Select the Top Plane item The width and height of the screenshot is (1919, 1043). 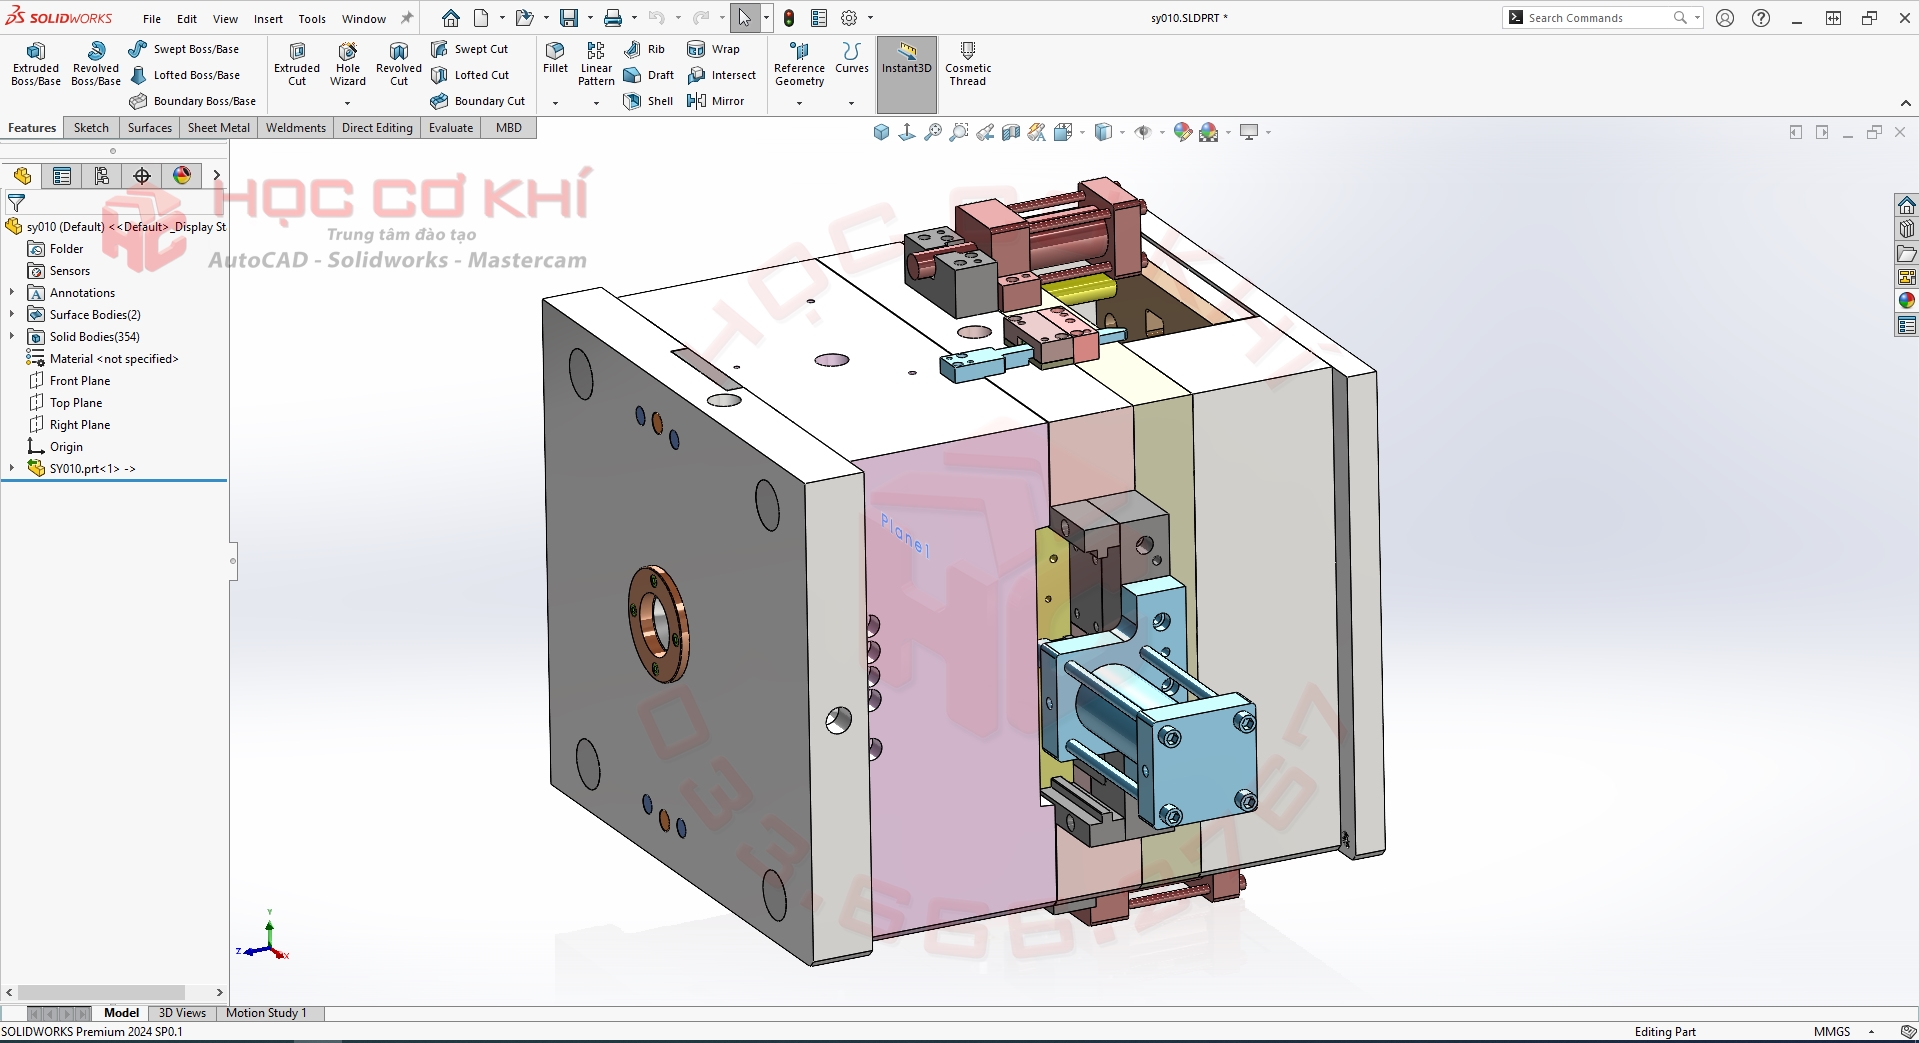pyautogui.click(x=66, y=403)
